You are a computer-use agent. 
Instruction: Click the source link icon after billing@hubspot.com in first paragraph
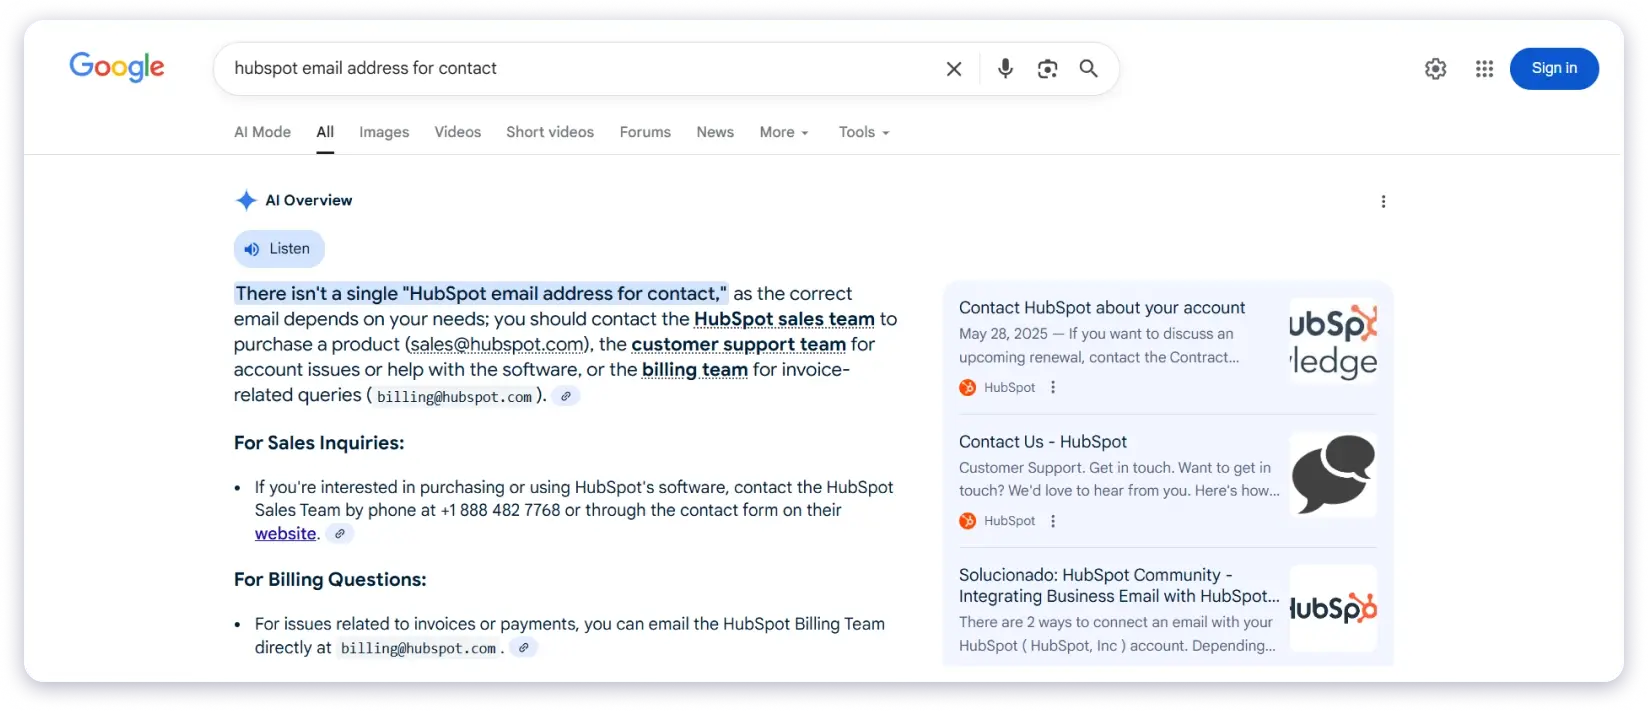point(566,396)
